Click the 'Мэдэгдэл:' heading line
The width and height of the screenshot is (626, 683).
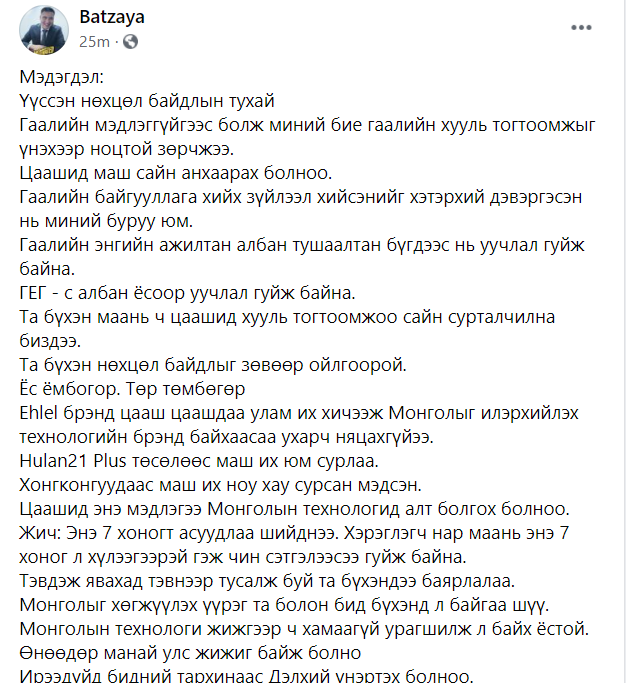pos(62,78)
